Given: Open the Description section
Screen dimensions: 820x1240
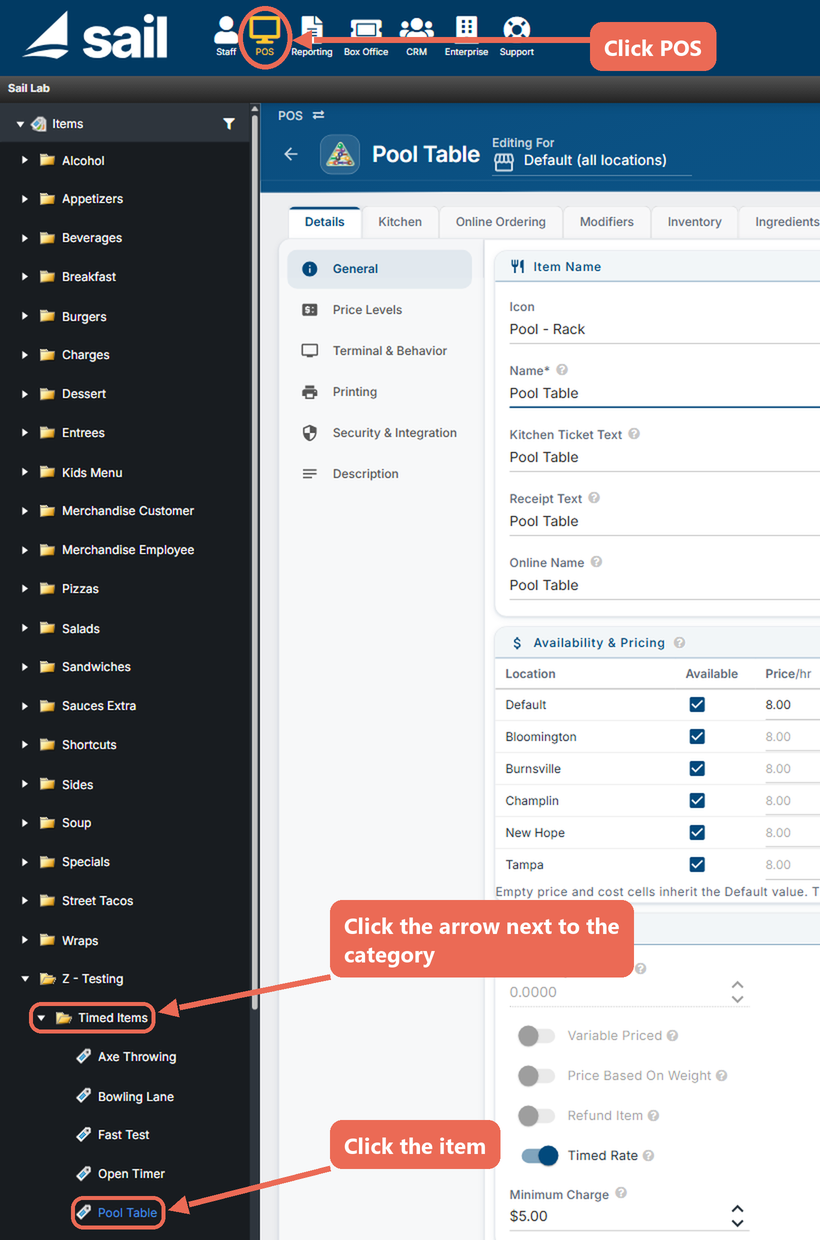Looking at the screenshot, I should coord(379,474).
